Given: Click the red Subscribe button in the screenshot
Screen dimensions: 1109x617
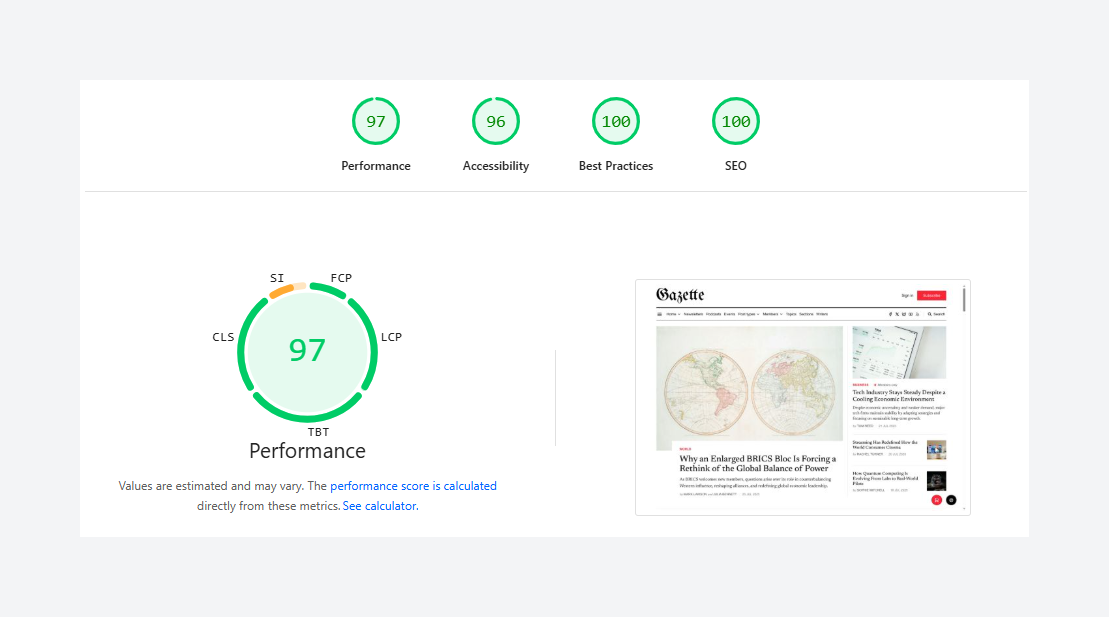Looking at the screenshot, I should (x=931, y=295).
